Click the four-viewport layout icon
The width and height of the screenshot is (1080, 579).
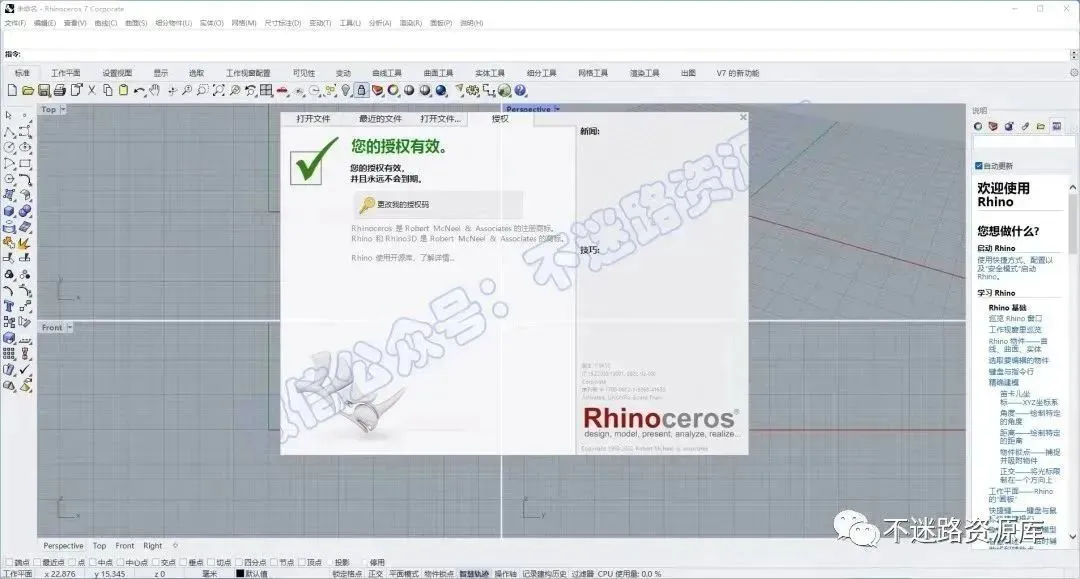tap(267, 90)
